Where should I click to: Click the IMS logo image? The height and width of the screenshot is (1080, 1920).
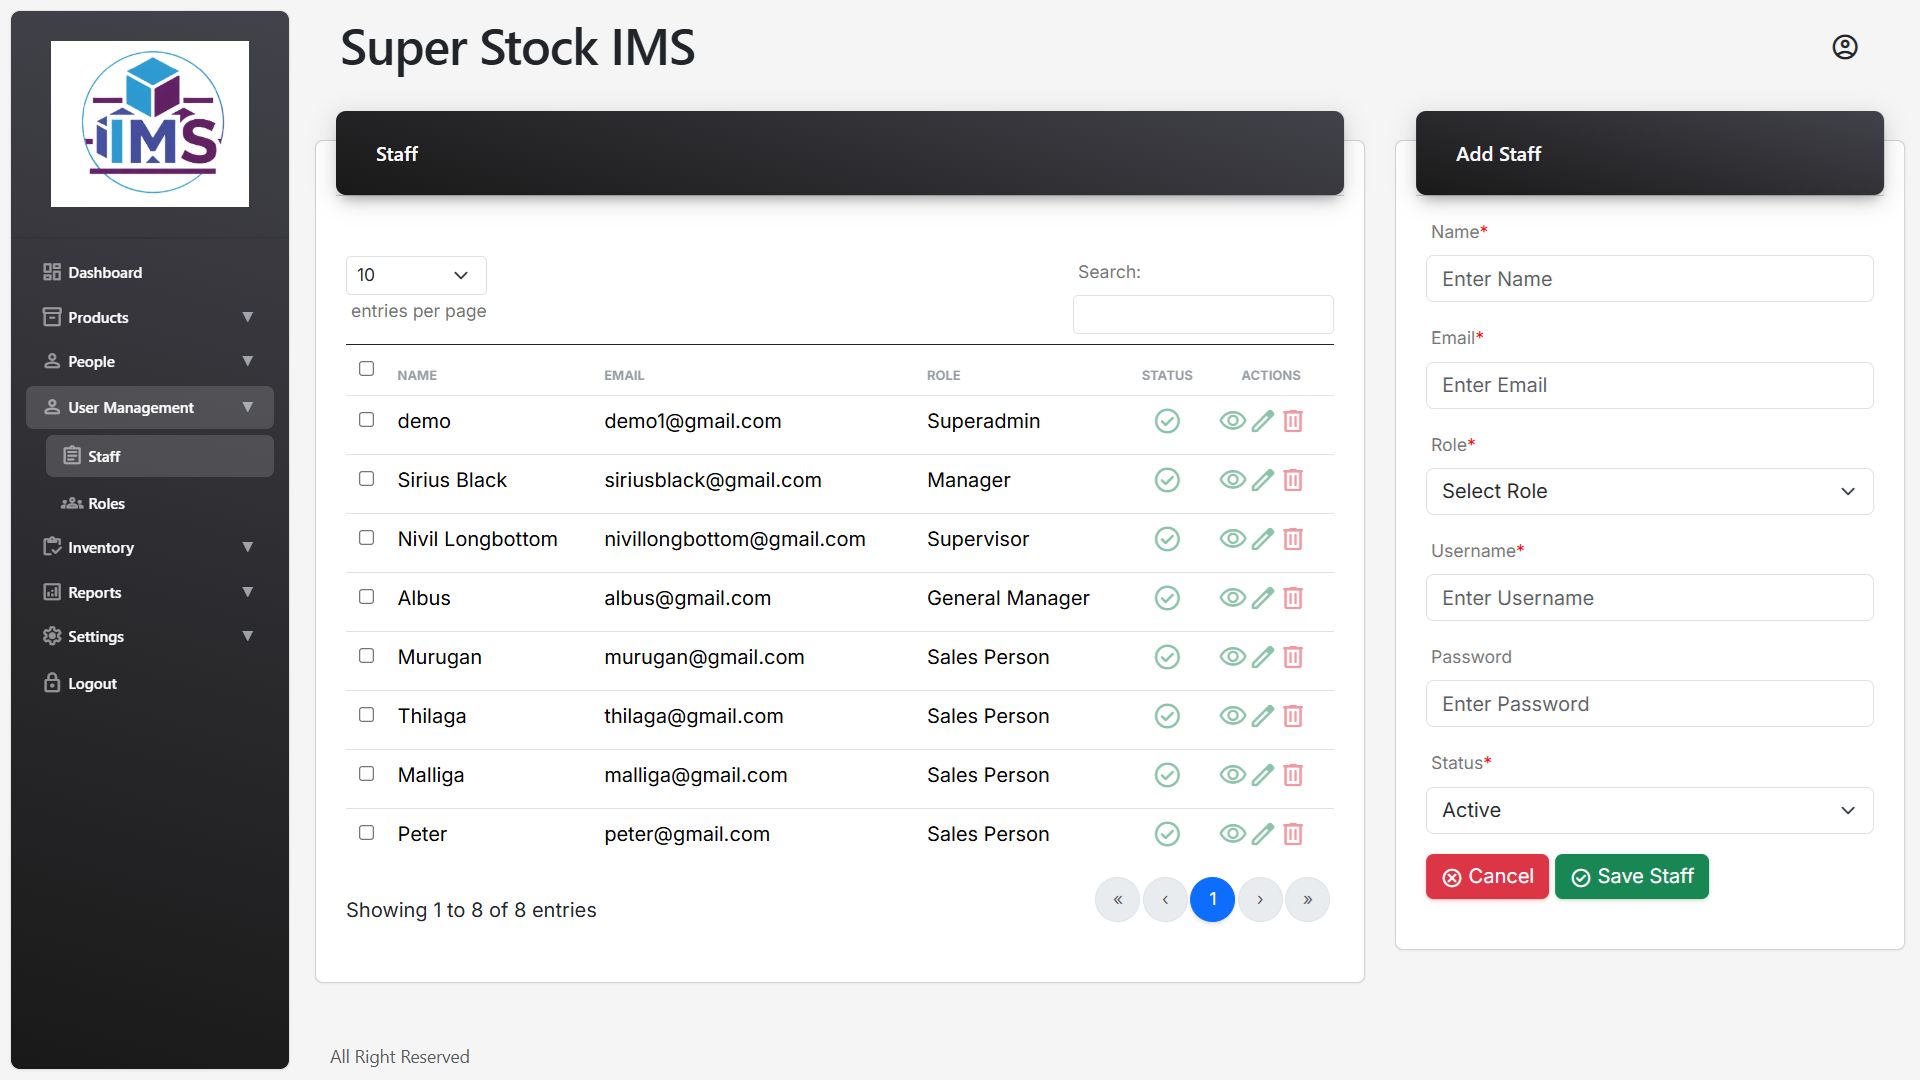coord(150,124)
